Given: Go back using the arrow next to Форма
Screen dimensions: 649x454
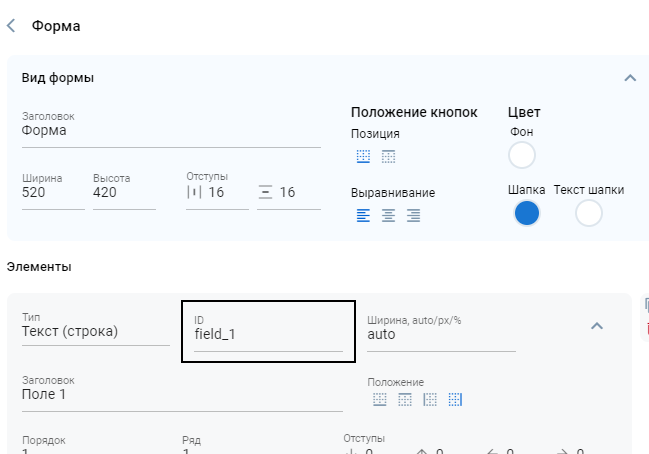Looking at the screenshot, I should (x=11, y=26).
